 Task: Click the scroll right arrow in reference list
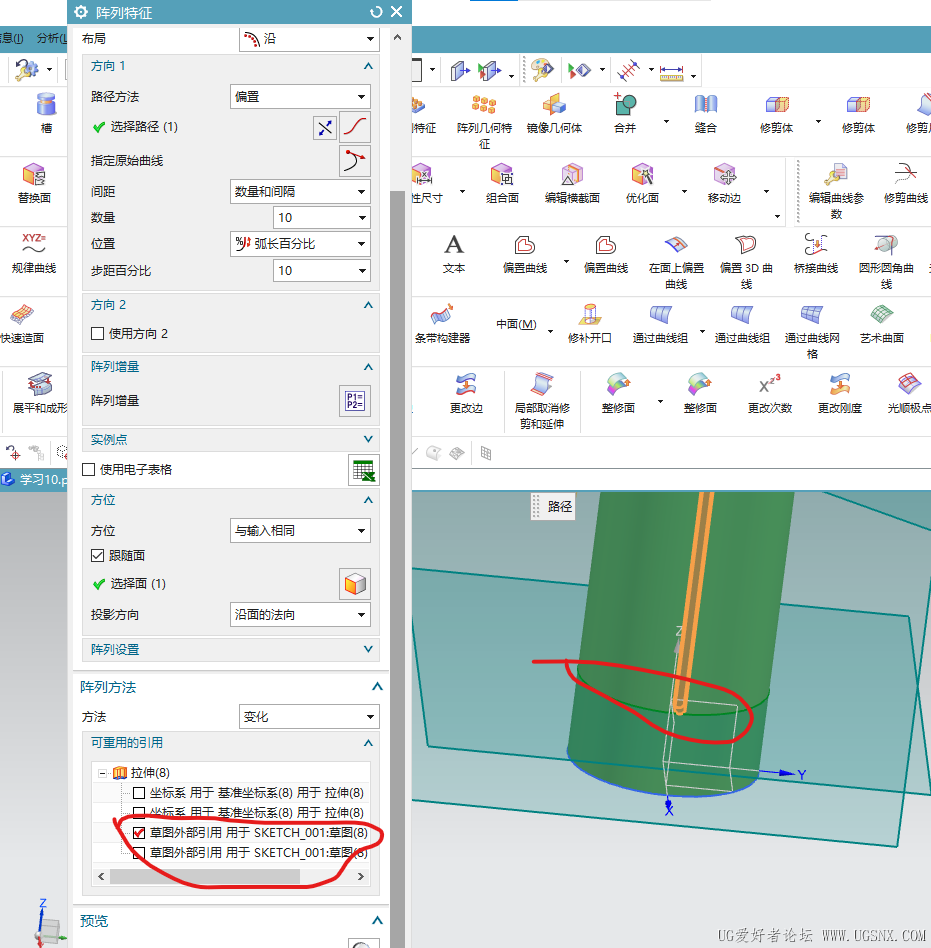361,876
